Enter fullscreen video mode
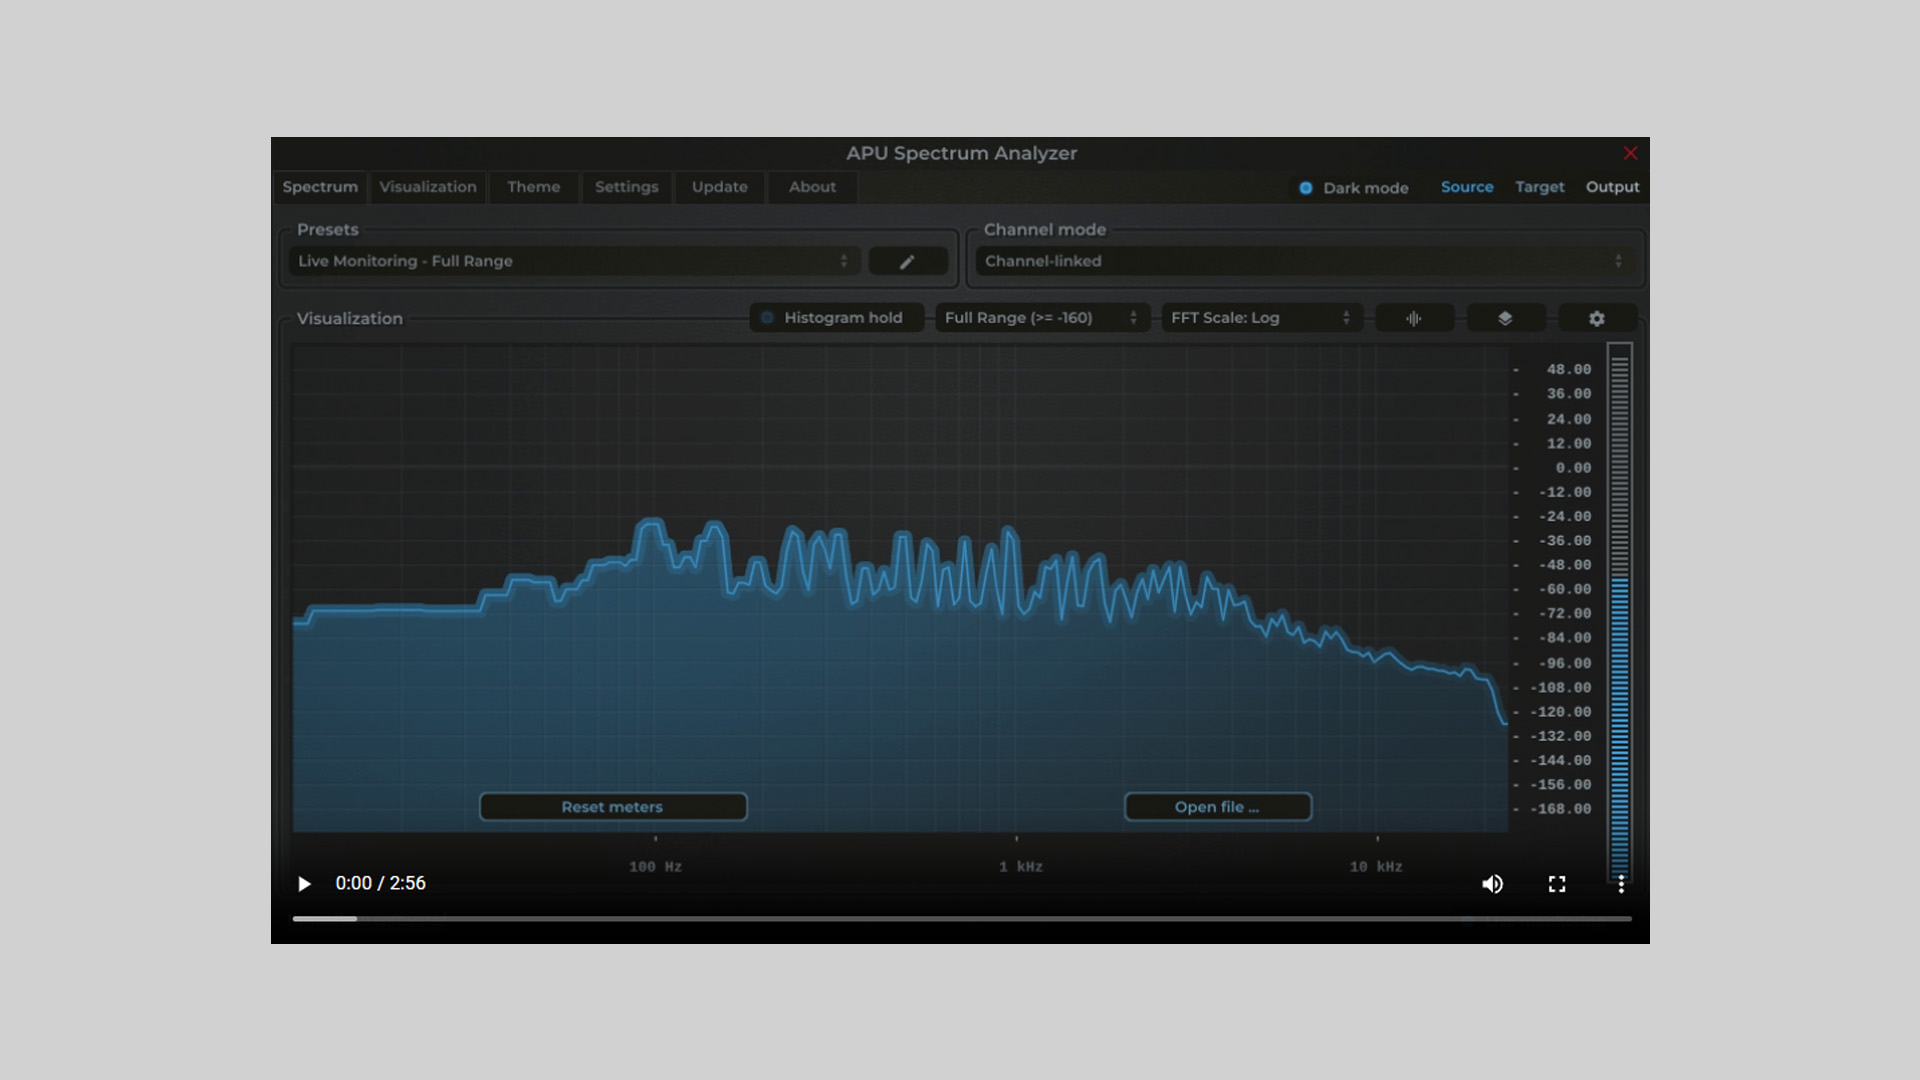The height and width of the screenshot is (1080, 1920). [1557, 884]
